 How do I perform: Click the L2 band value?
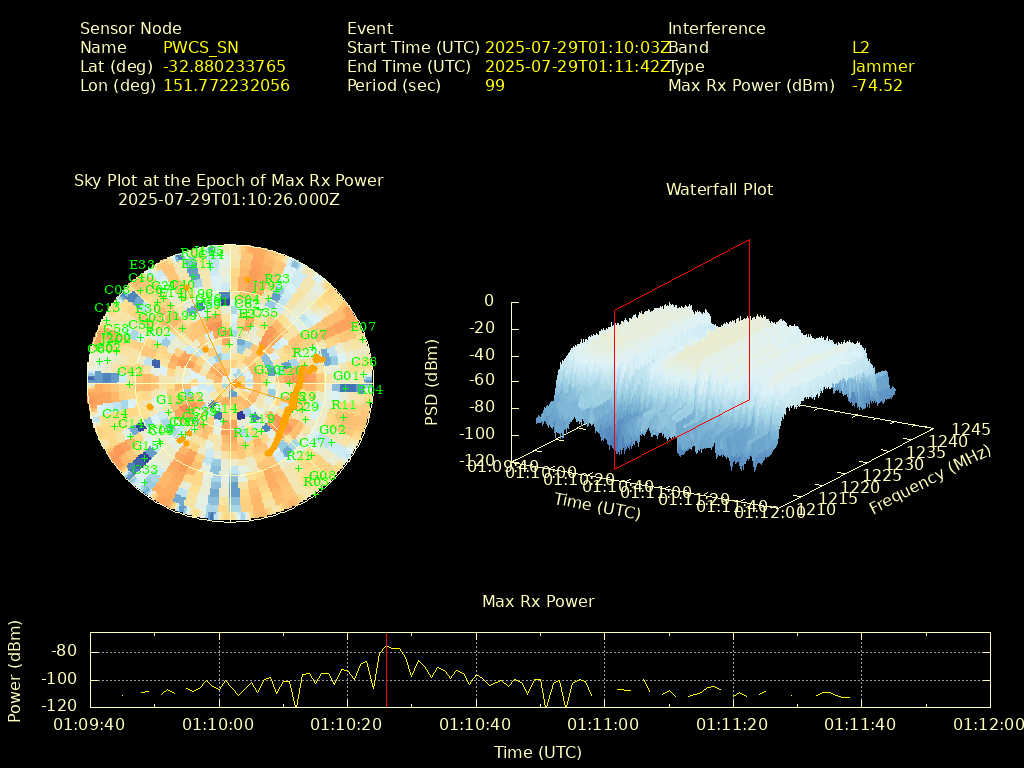point(861,47)
